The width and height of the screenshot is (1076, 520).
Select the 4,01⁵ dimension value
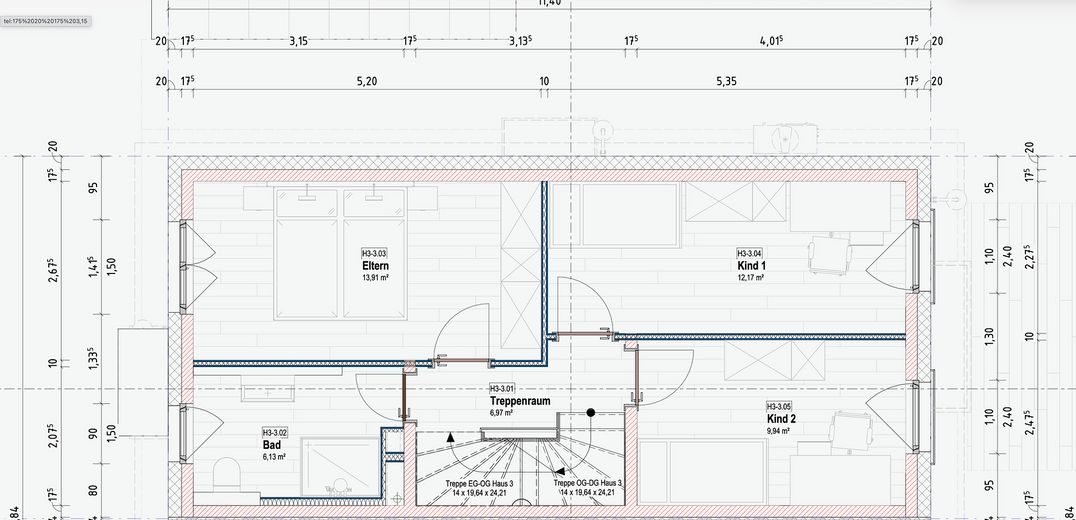(771, 41)
